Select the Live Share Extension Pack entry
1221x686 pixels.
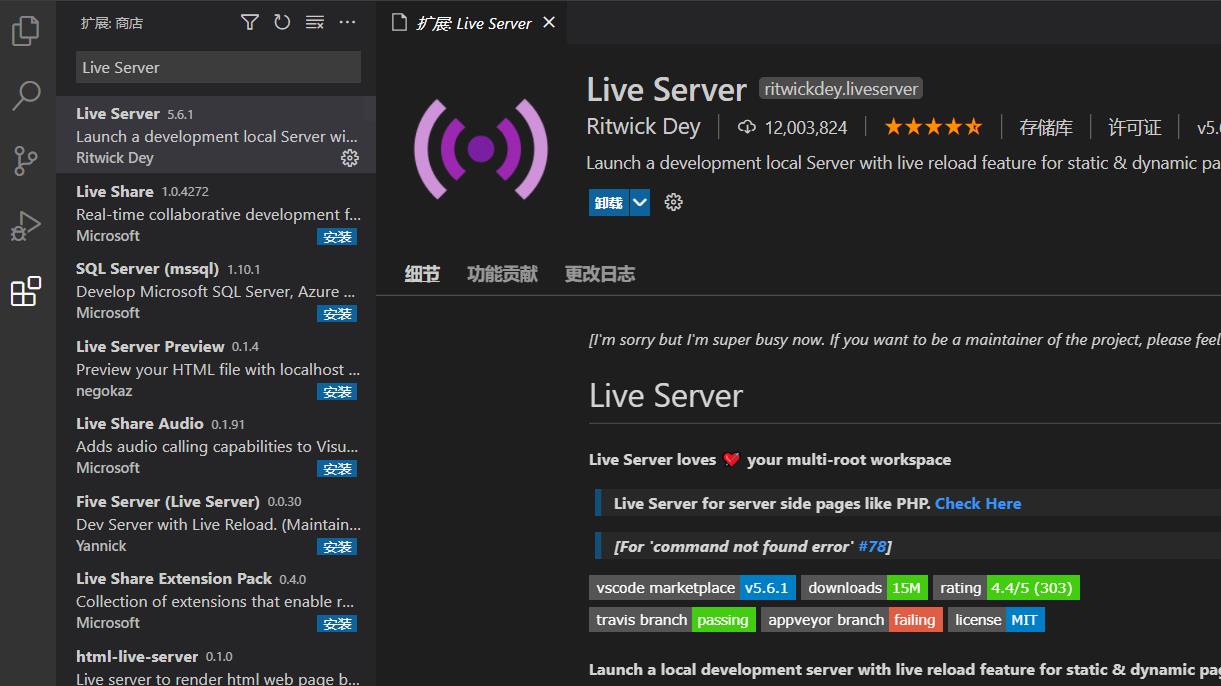216,600
